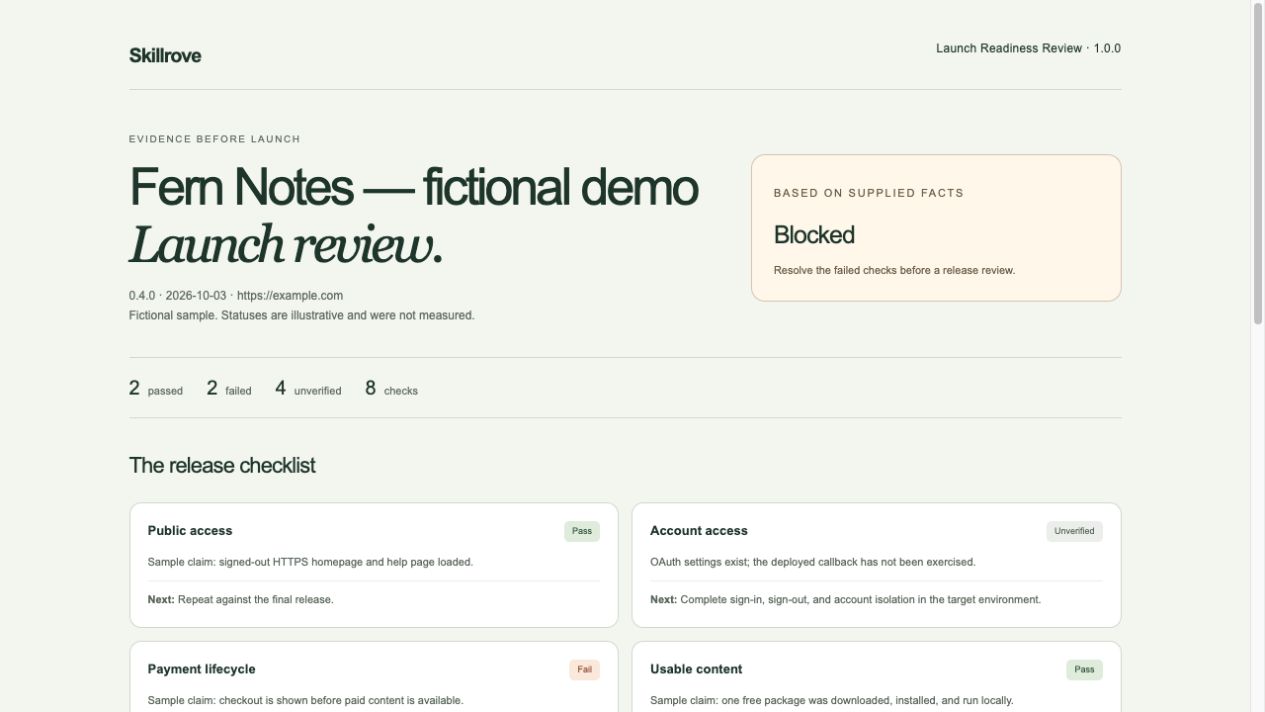Click the '4 unverified' statistic
The image size is (1265, 712).
[x=308, y=388]
